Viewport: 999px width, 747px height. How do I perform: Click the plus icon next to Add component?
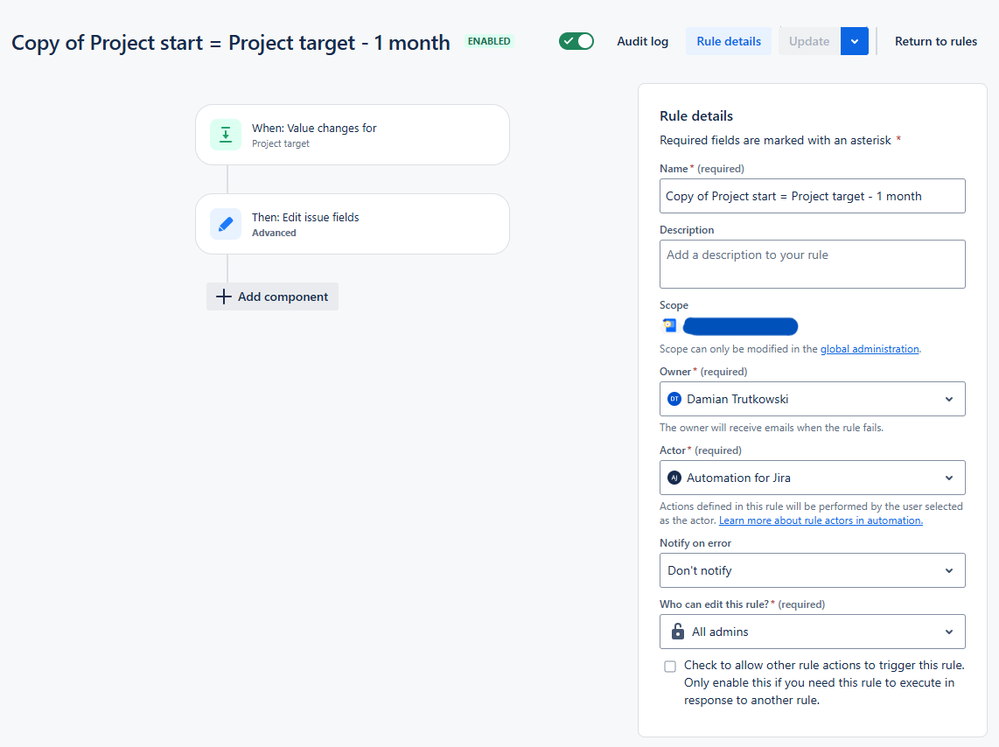[x=224, y=296]
